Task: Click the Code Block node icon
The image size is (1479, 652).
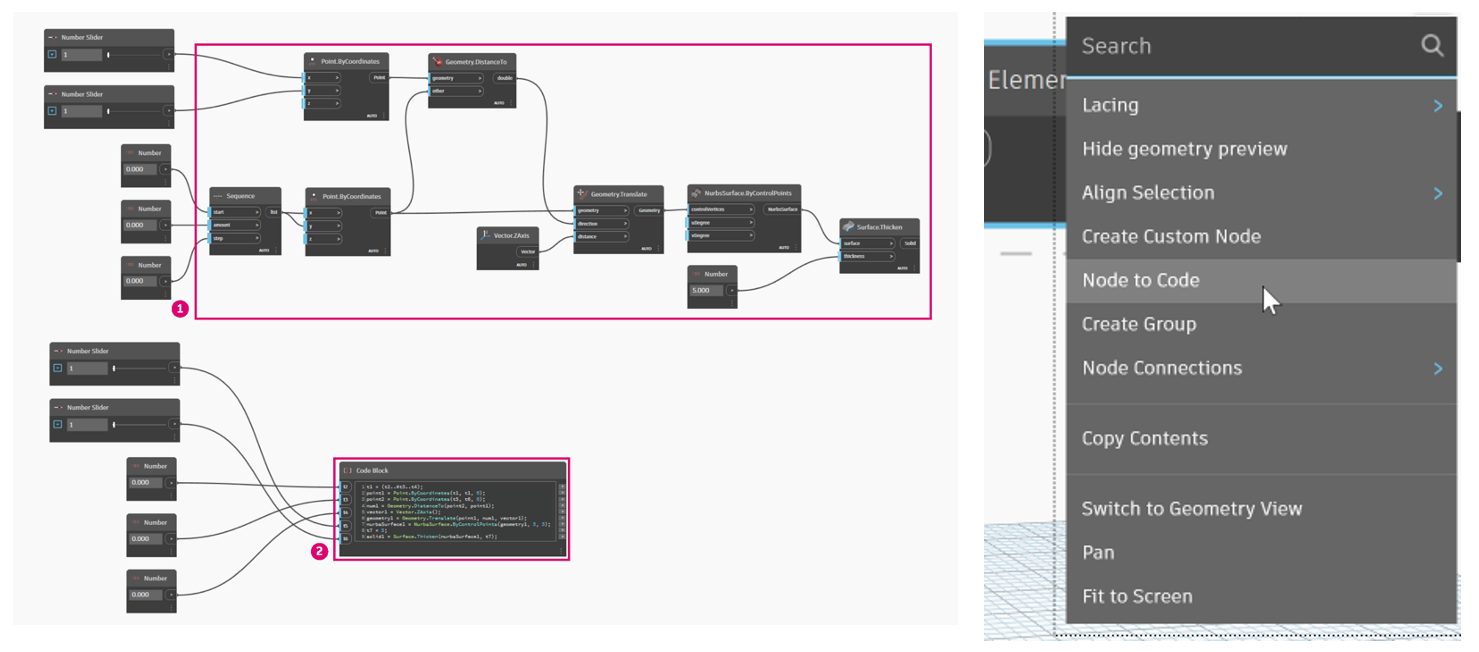Action: [x=347, y=470]
